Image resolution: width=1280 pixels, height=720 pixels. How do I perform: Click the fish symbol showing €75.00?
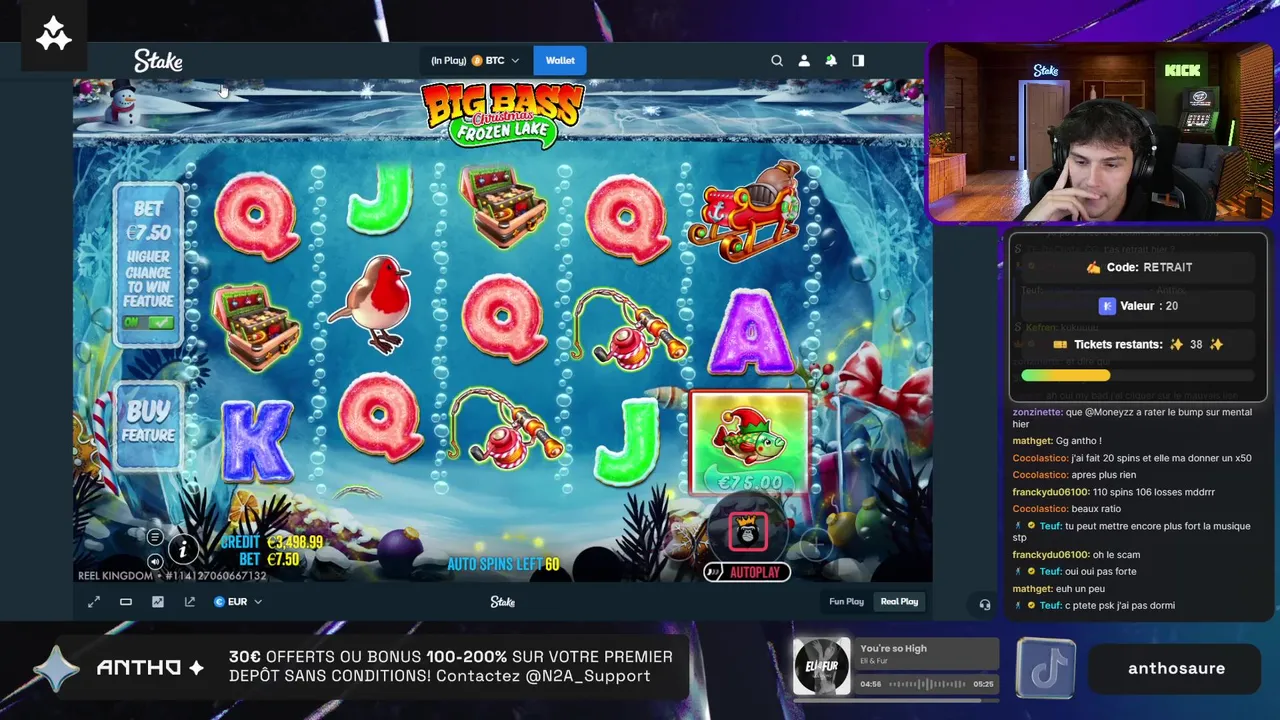(750, 442)
